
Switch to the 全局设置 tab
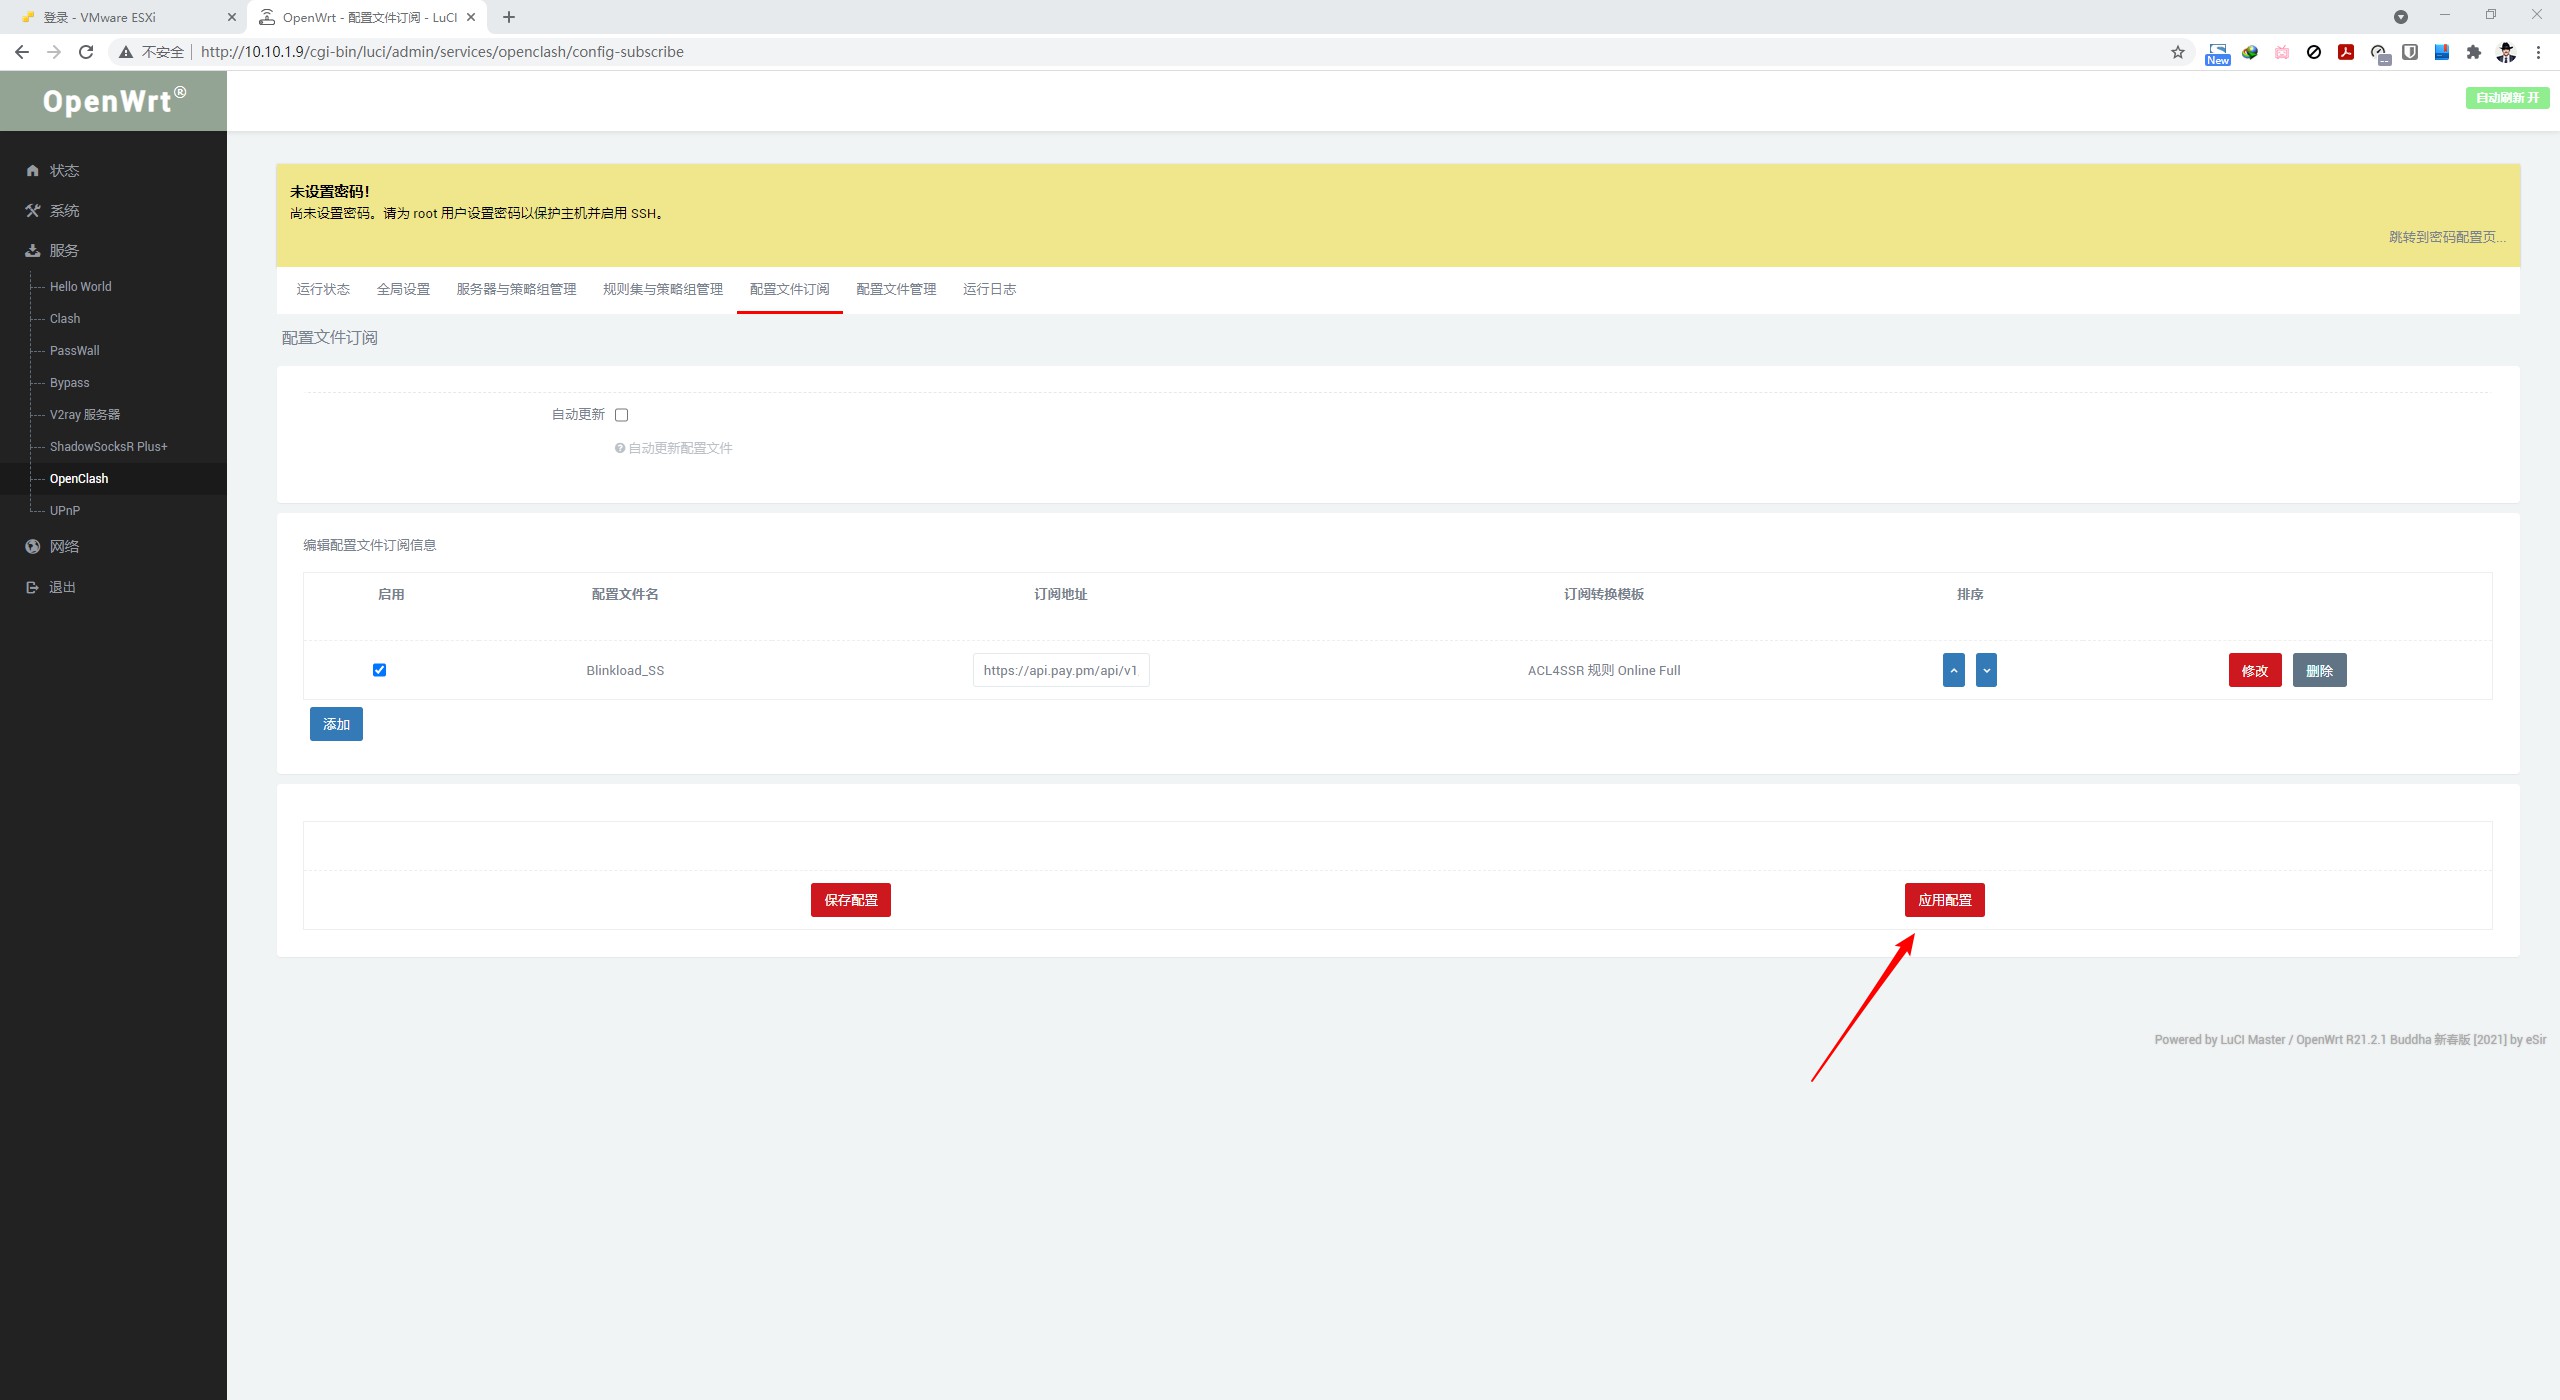(x=403, y=289)
